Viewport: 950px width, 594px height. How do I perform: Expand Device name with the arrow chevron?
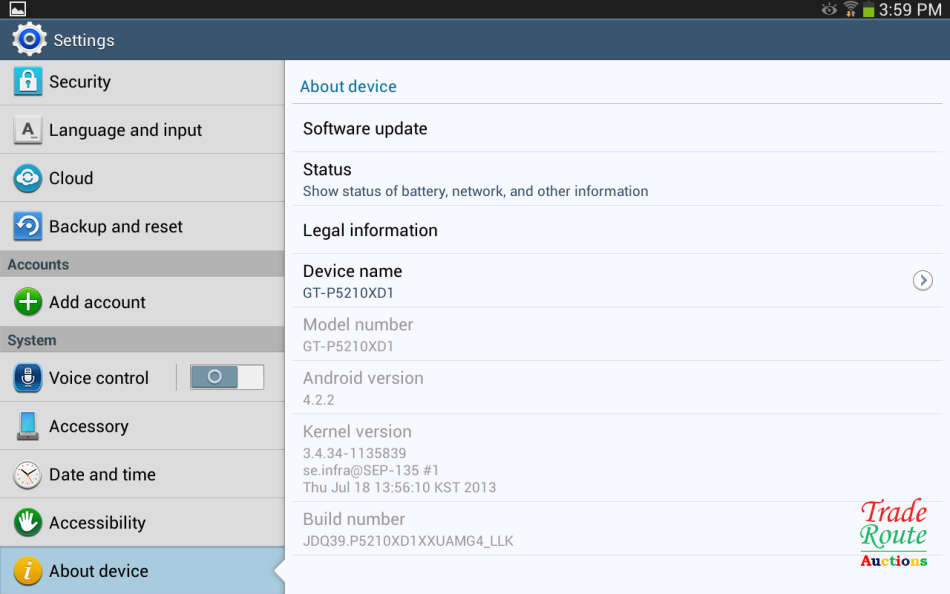[x=922, y=281]
